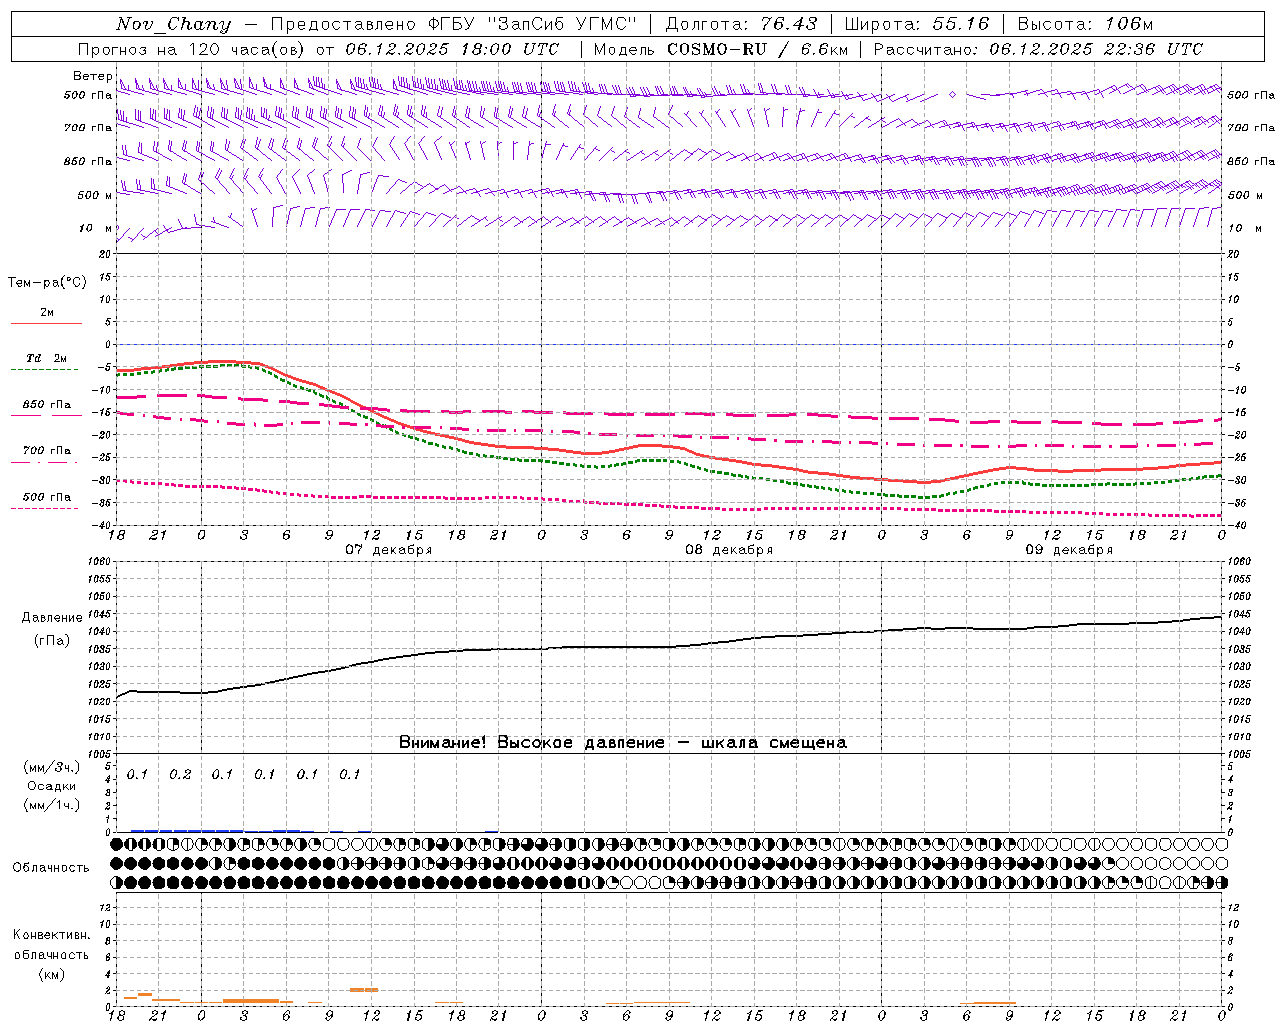Click the "(мм/1ч.)" unit label
This screenshot has height=1024, width=1280.
pos(51,805)
